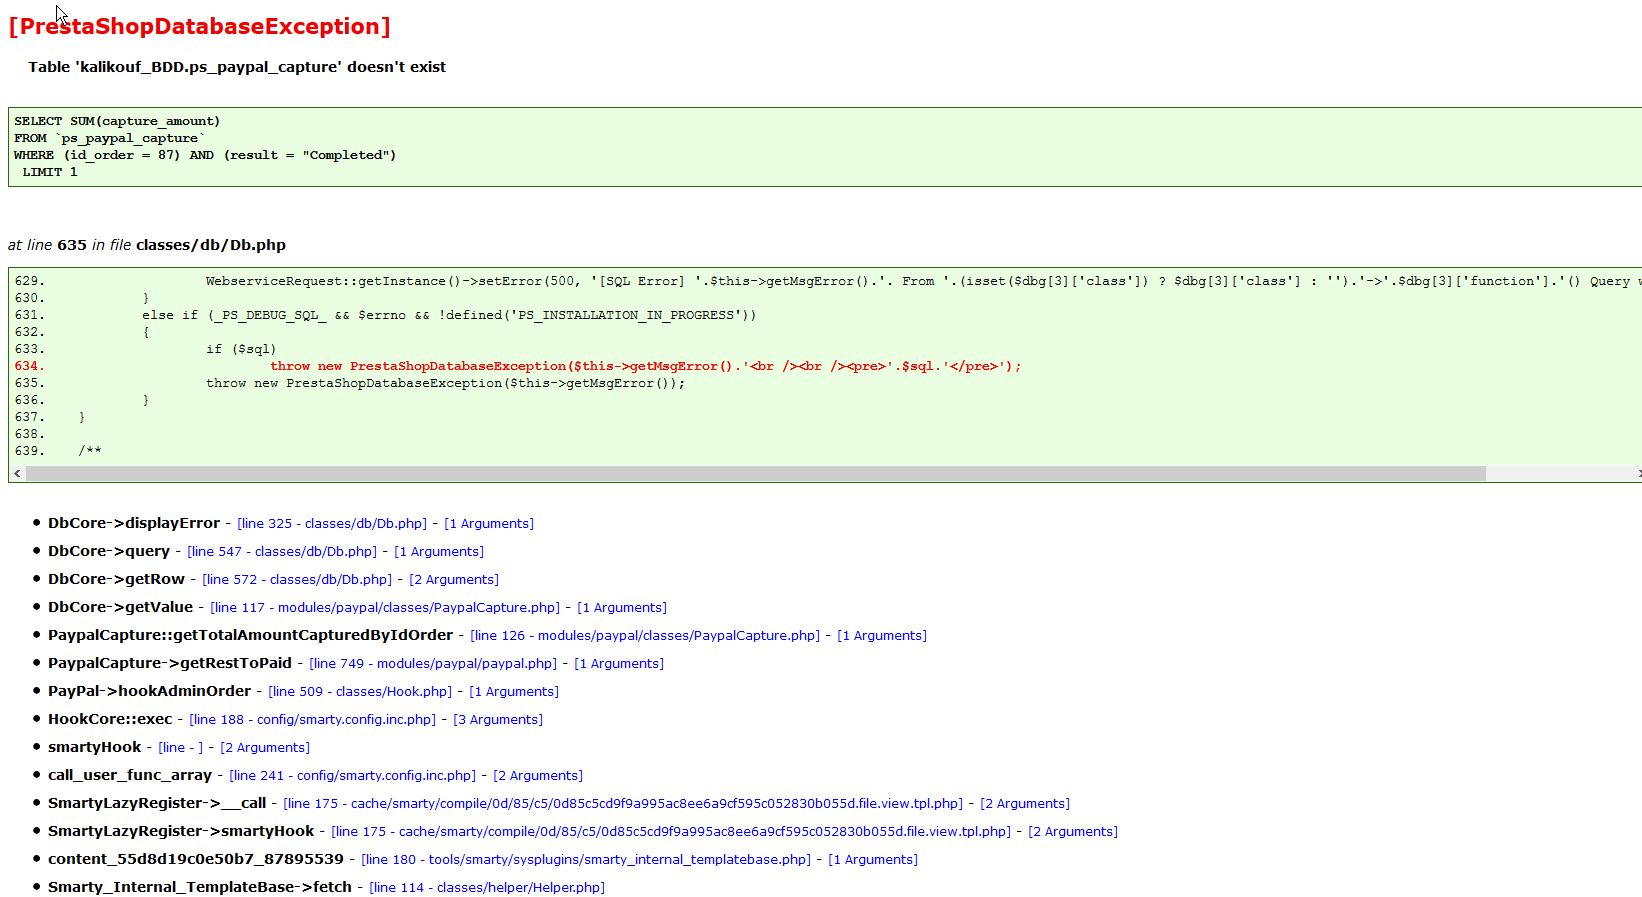Click the code box horizontal scrollbar thumb
The height and width of the screenshot is (897, 1642).
(756, 473)
